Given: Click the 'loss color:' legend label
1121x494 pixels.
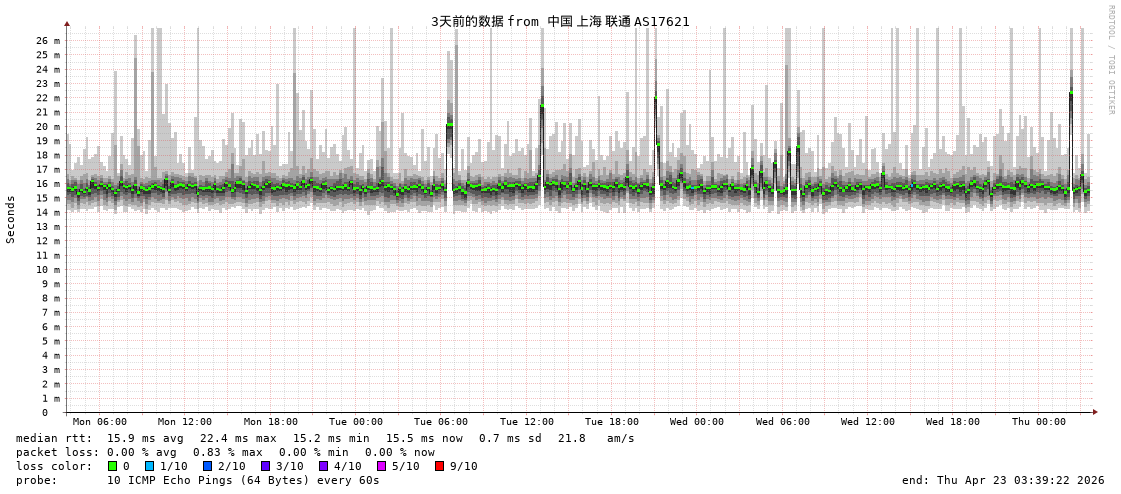Looking at the screenshot, I should [x=54, y=467].
